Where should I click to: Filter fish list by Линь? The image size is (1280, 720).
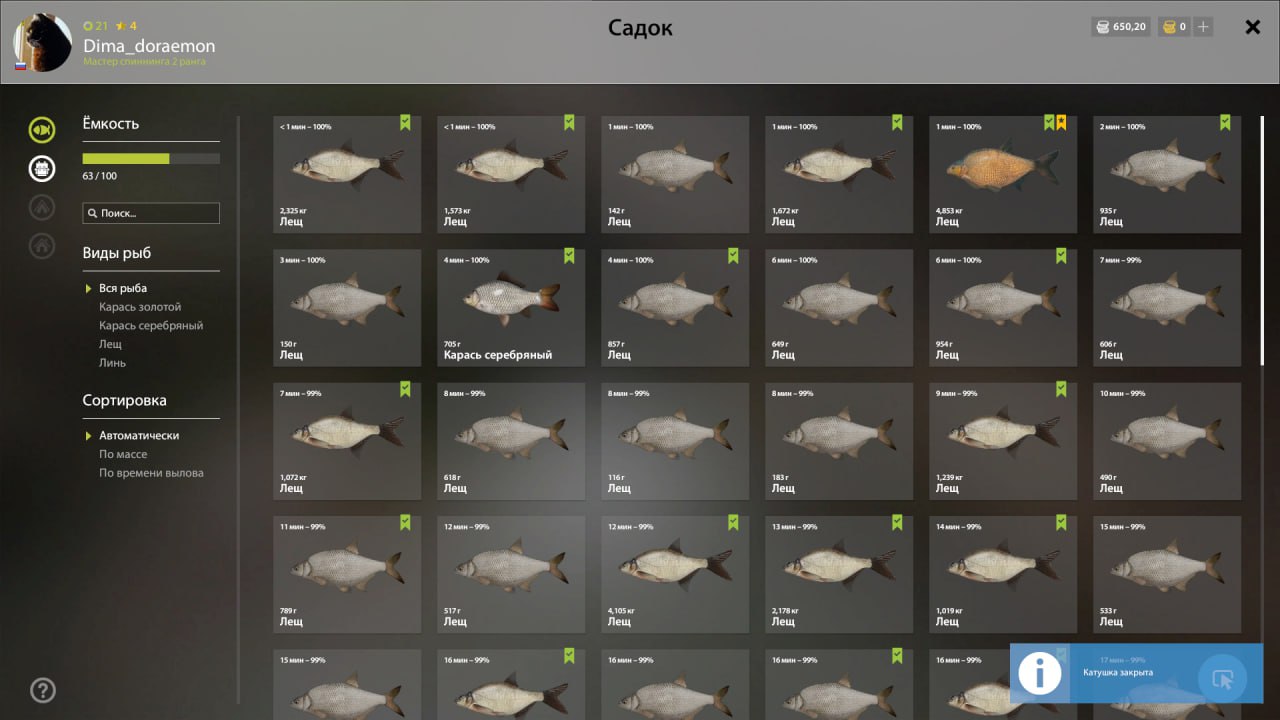click(x=112, y=363)
